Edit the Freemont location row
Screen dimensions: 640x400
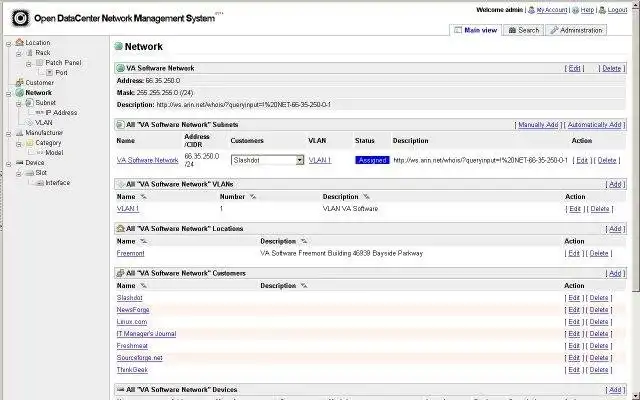574,253
